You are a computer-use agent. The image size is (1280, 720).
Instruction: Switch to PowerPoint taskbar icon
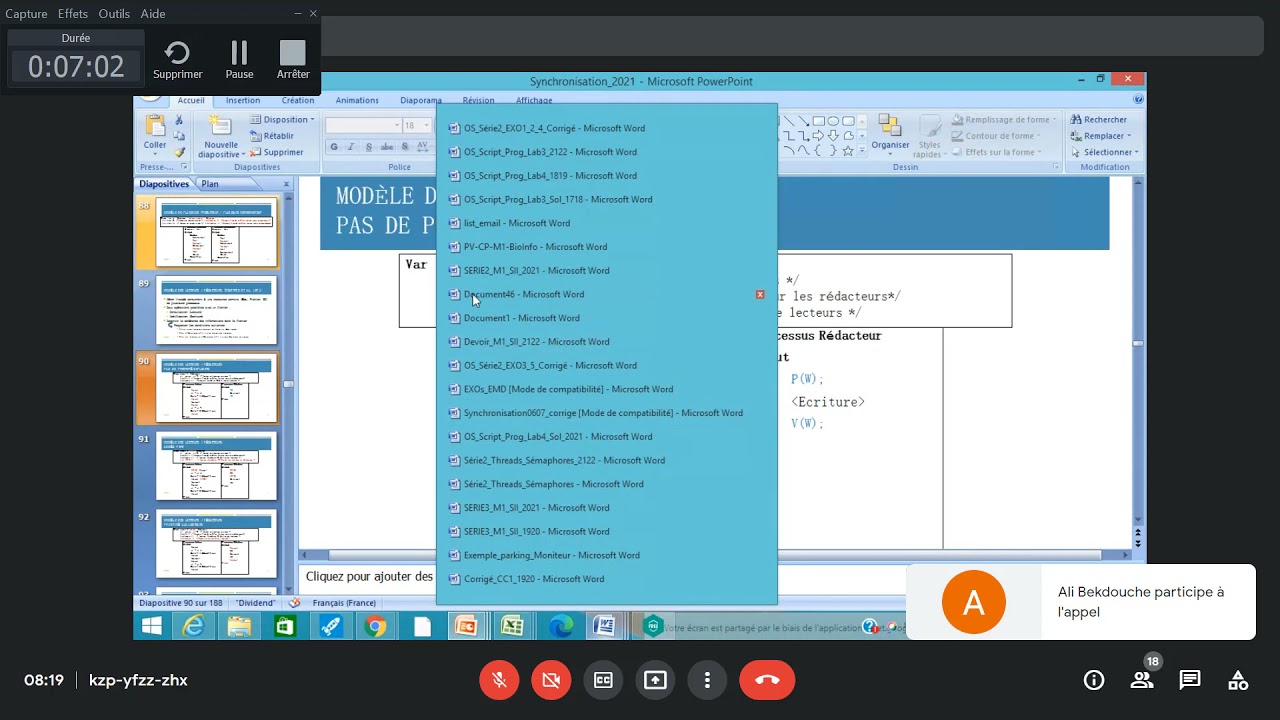pyautogui.click(x=466, y=626)
